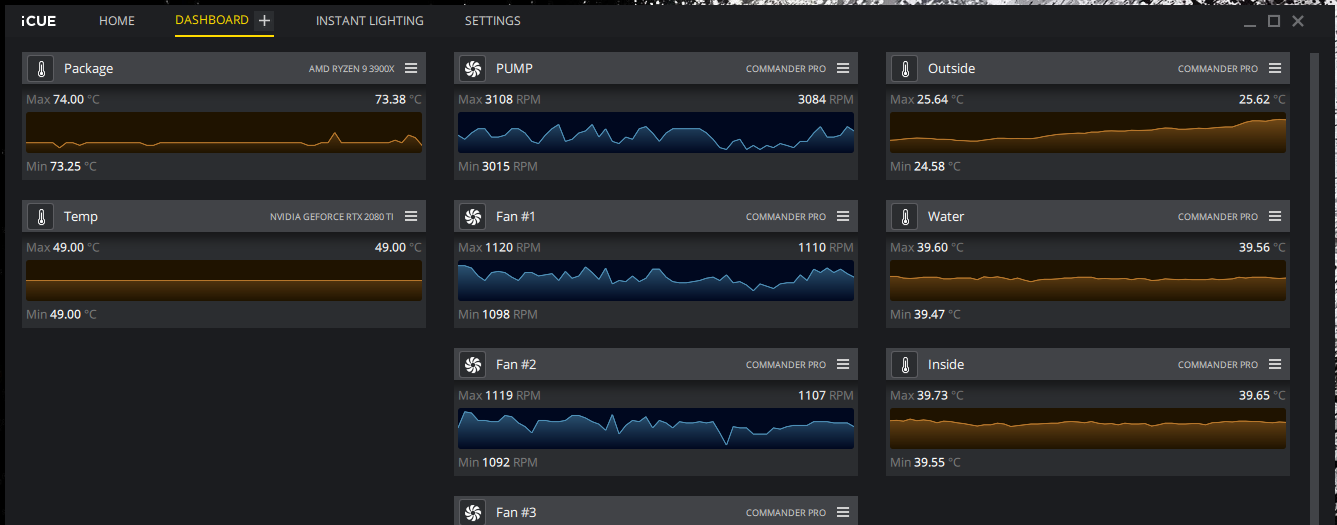Open the Outside widget hamburger menu
Screen dimensions: 1337x525
[x=1275, y=68]
